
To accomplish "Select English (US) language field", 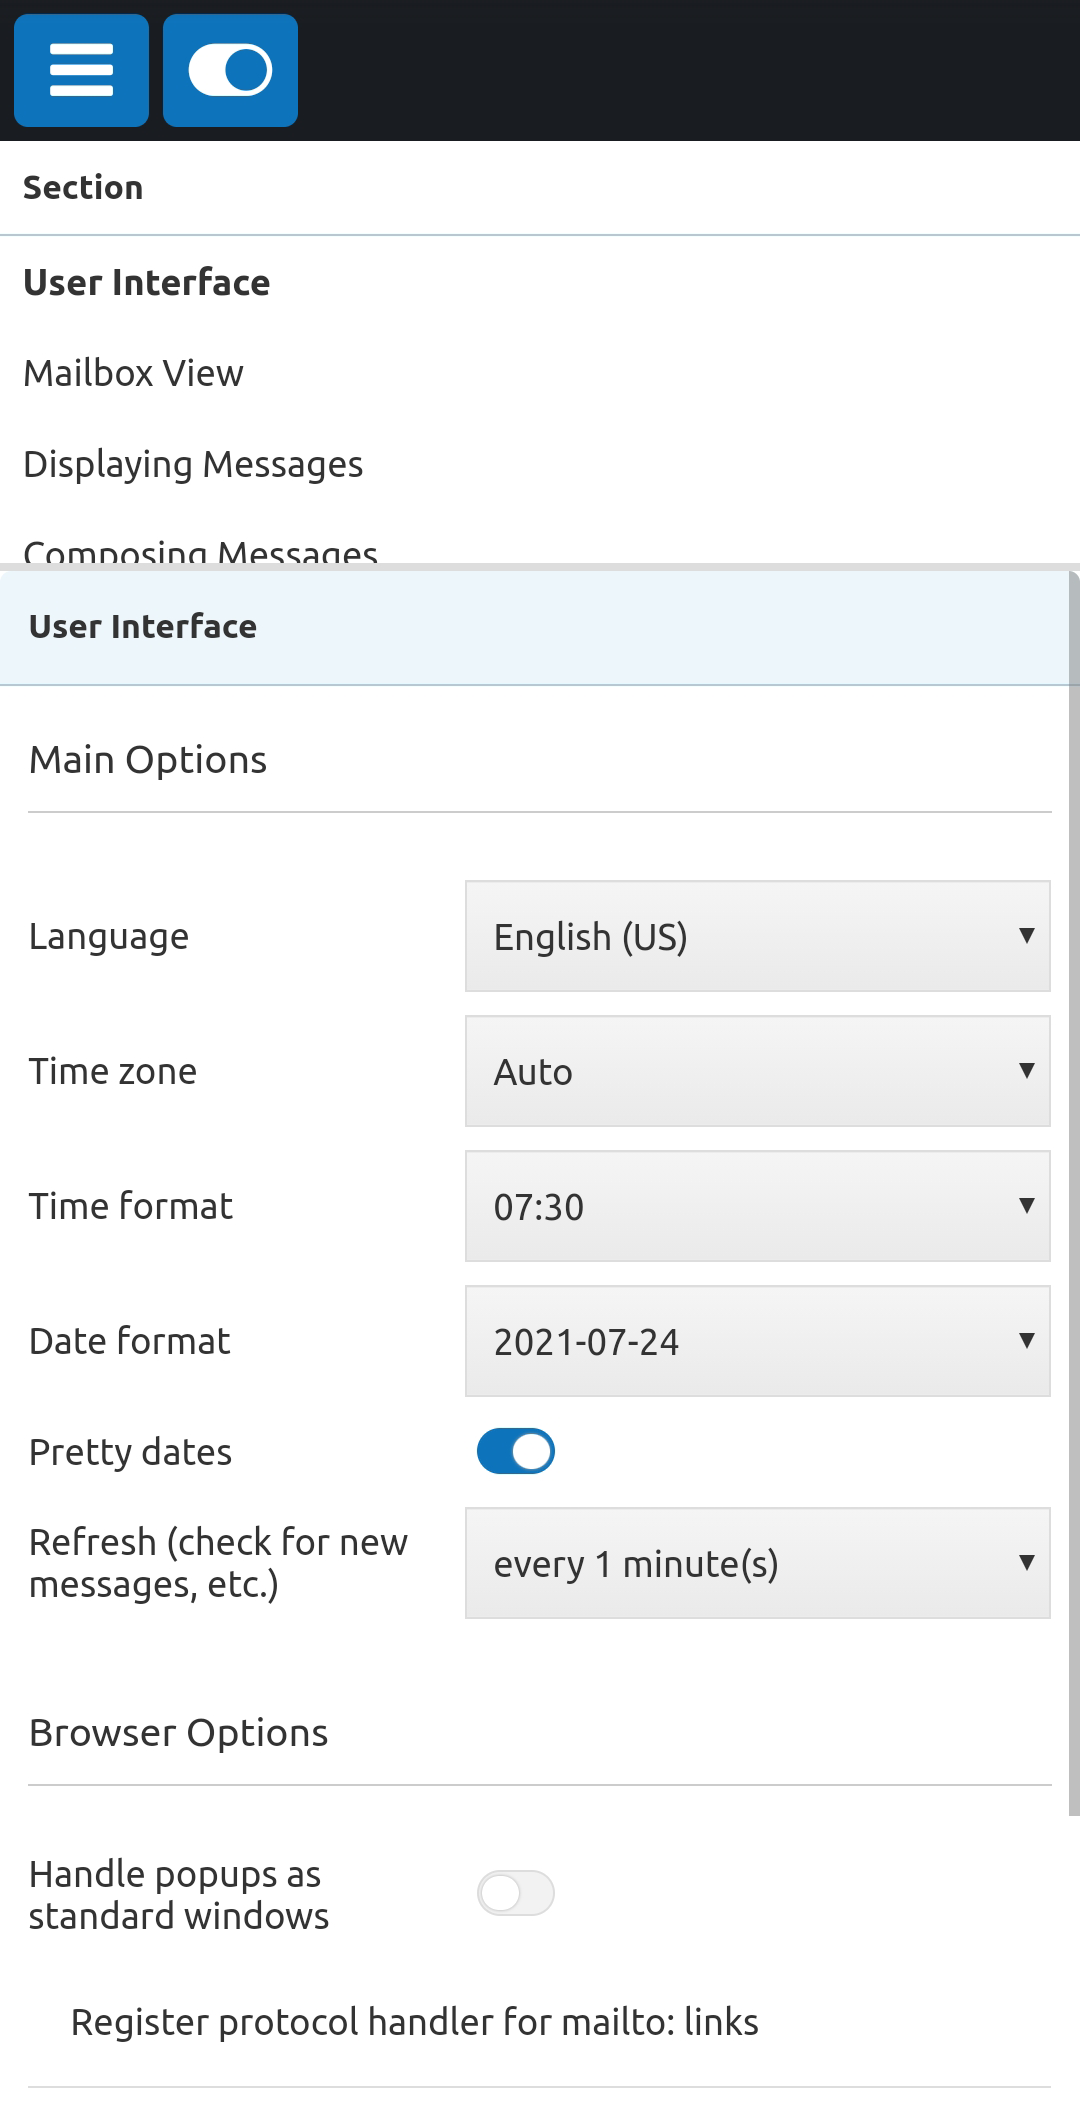I will click(757, 936).
